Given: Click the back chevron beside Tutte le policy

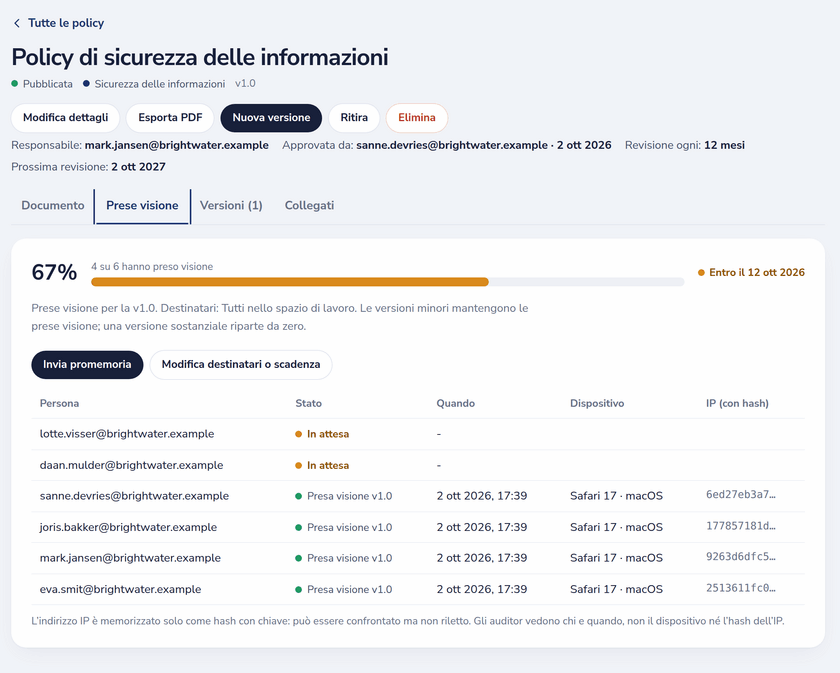Looking at the screenshot, I should 17,23.
